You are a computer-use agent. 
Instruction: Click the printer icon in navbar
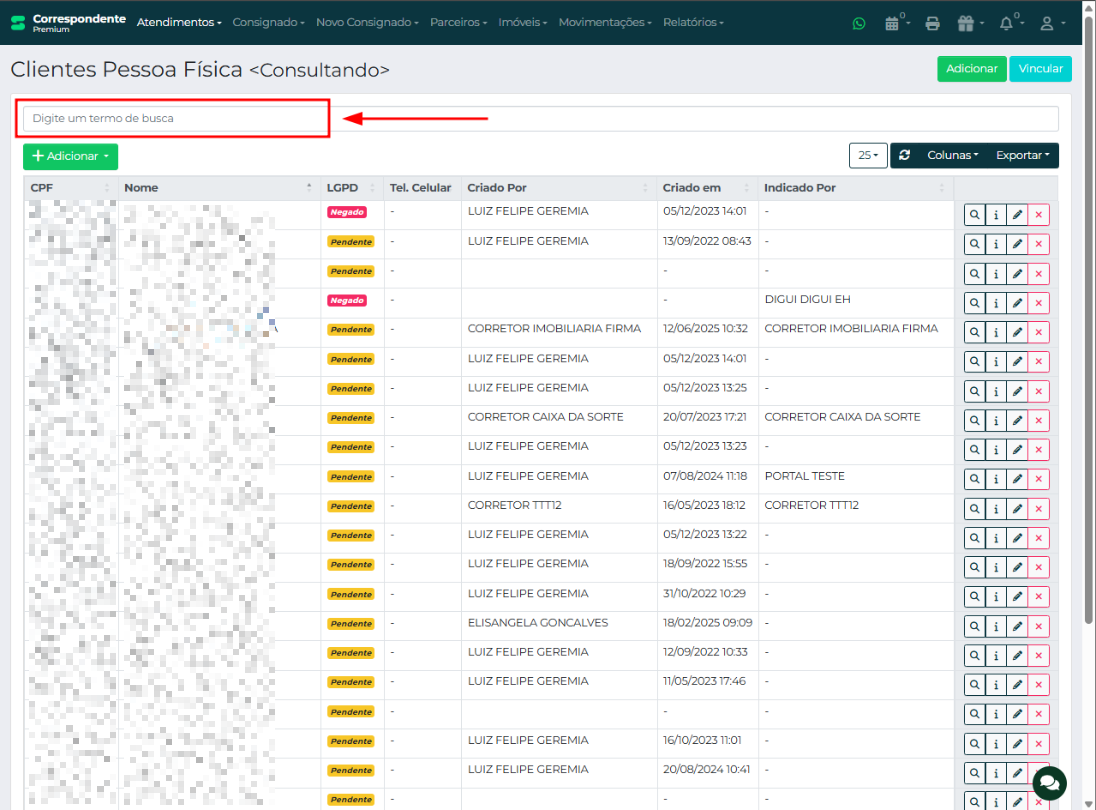pos(932,23)
